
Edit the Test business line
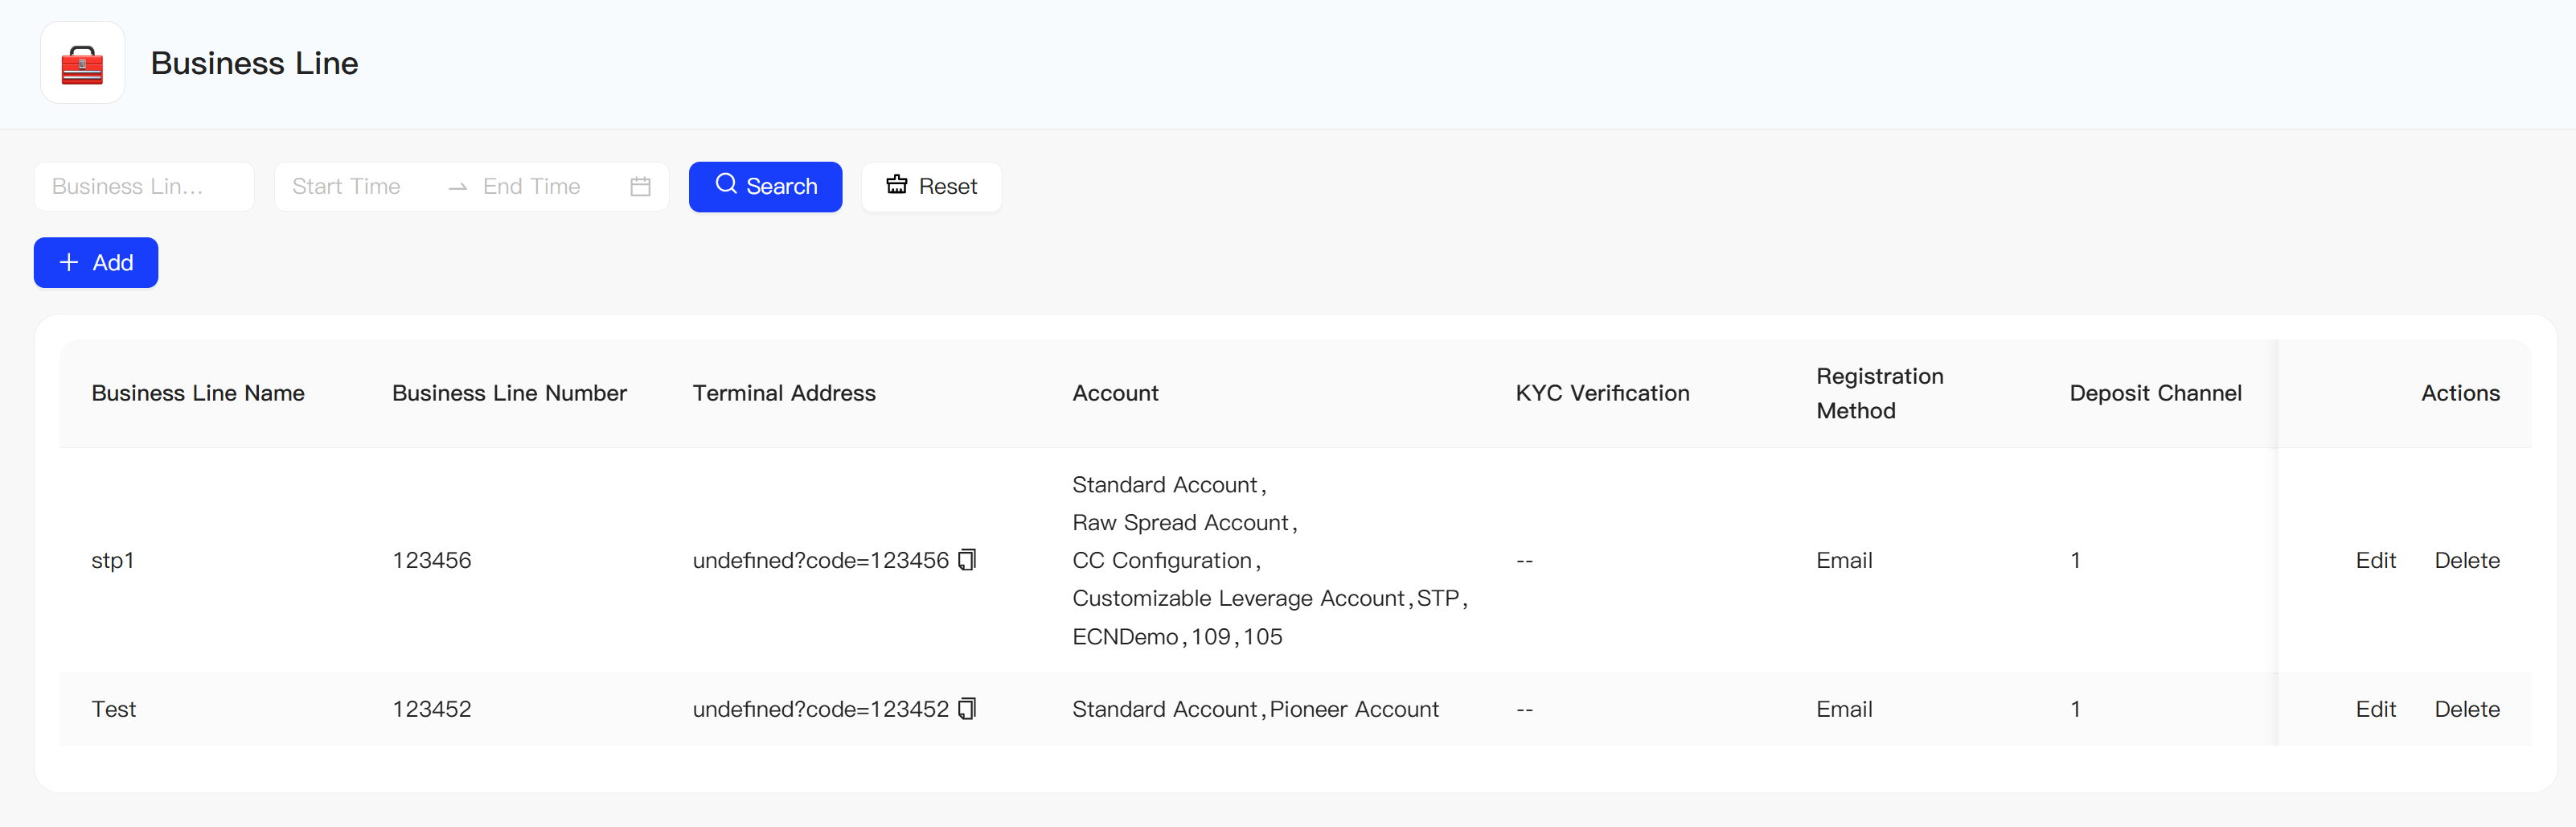point(2375,710)
